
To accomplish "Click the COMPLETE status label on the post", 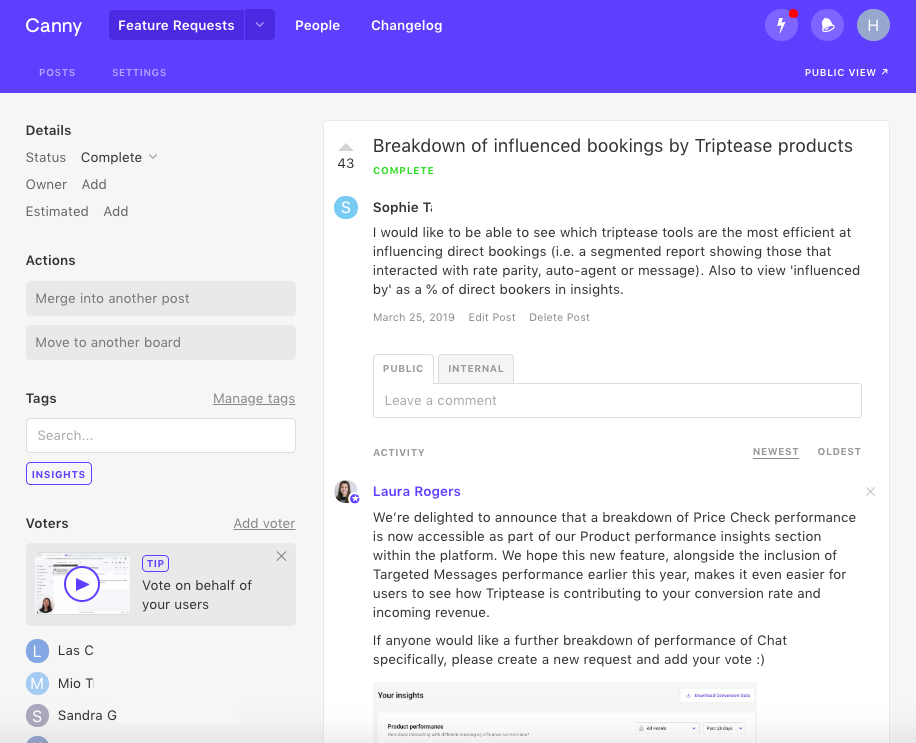I will click(404, 171).
